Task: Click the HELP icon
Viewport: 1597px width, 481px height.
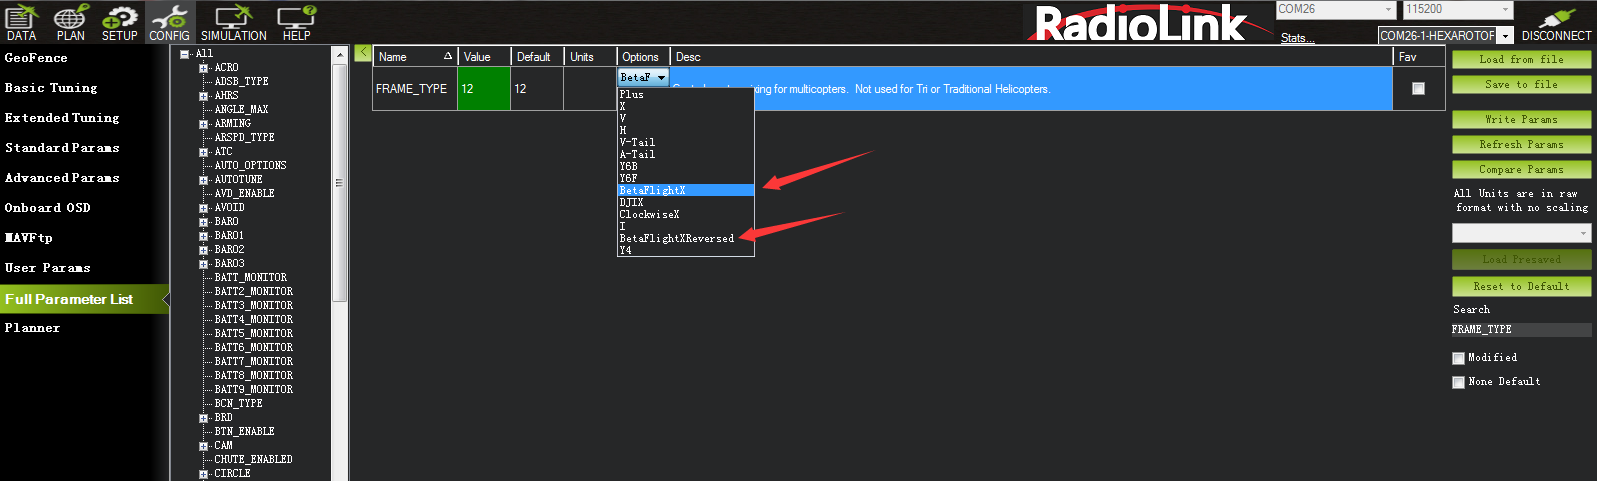Action: [x=296, y=22]
